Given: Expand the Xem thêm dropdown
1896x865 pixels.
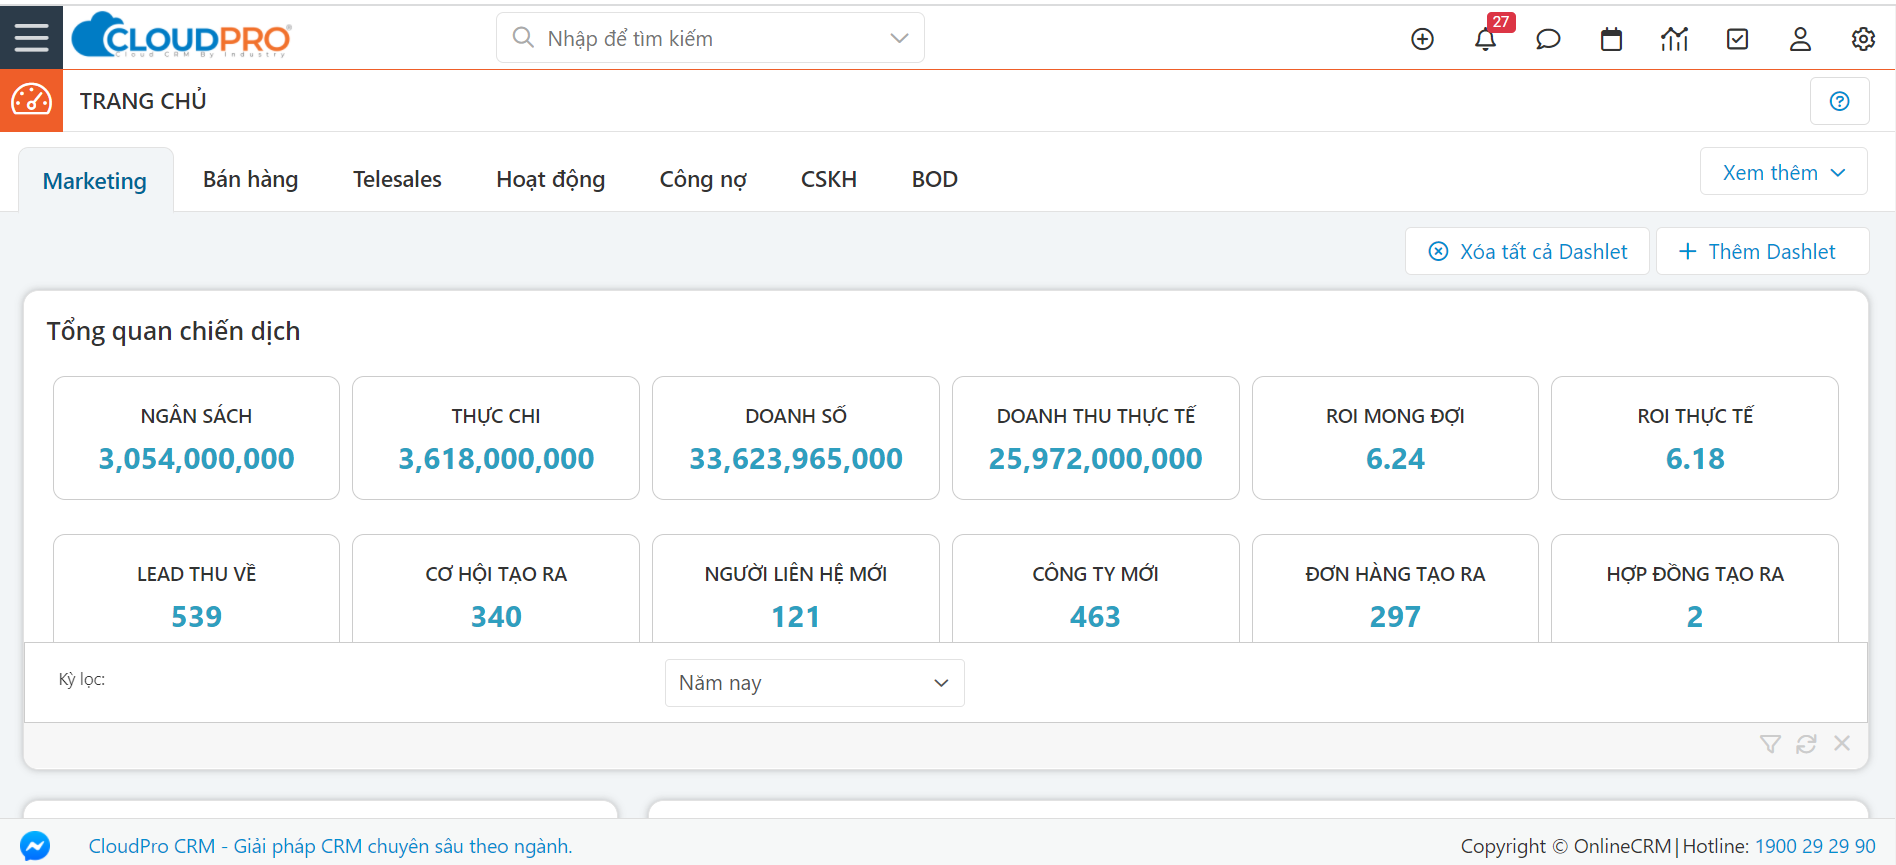Looking at the screenshot, I should coord(1783,172).
